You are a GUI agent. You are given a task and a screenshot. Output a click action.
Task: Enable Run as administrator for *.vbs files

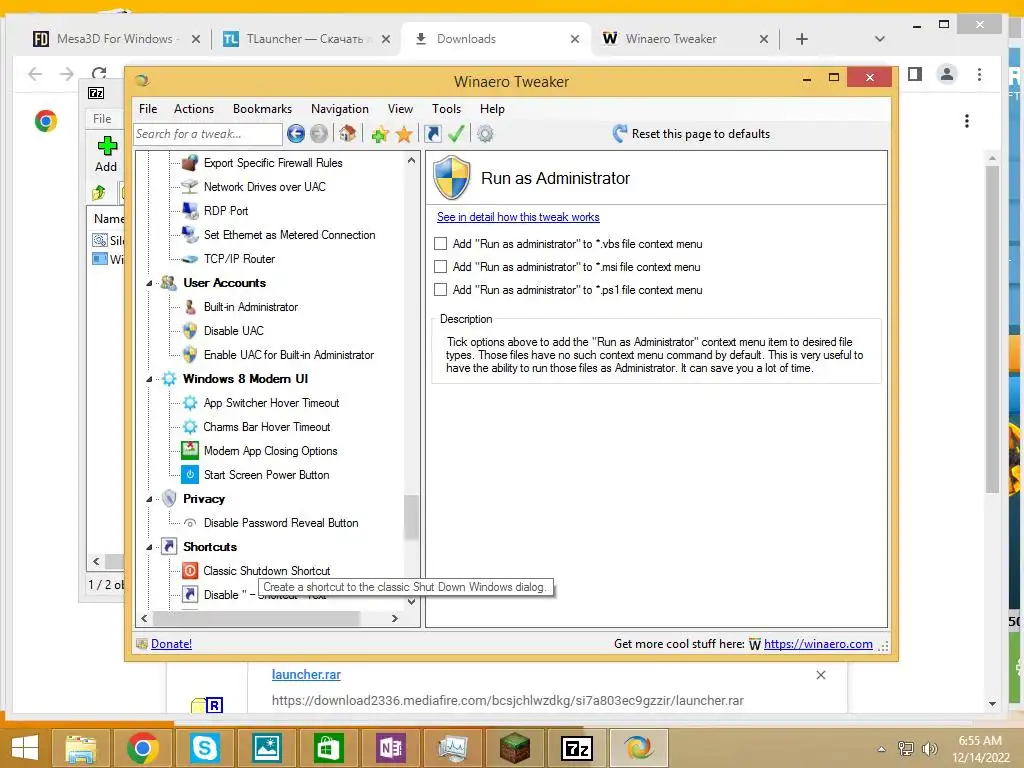[x=441, y=244]
